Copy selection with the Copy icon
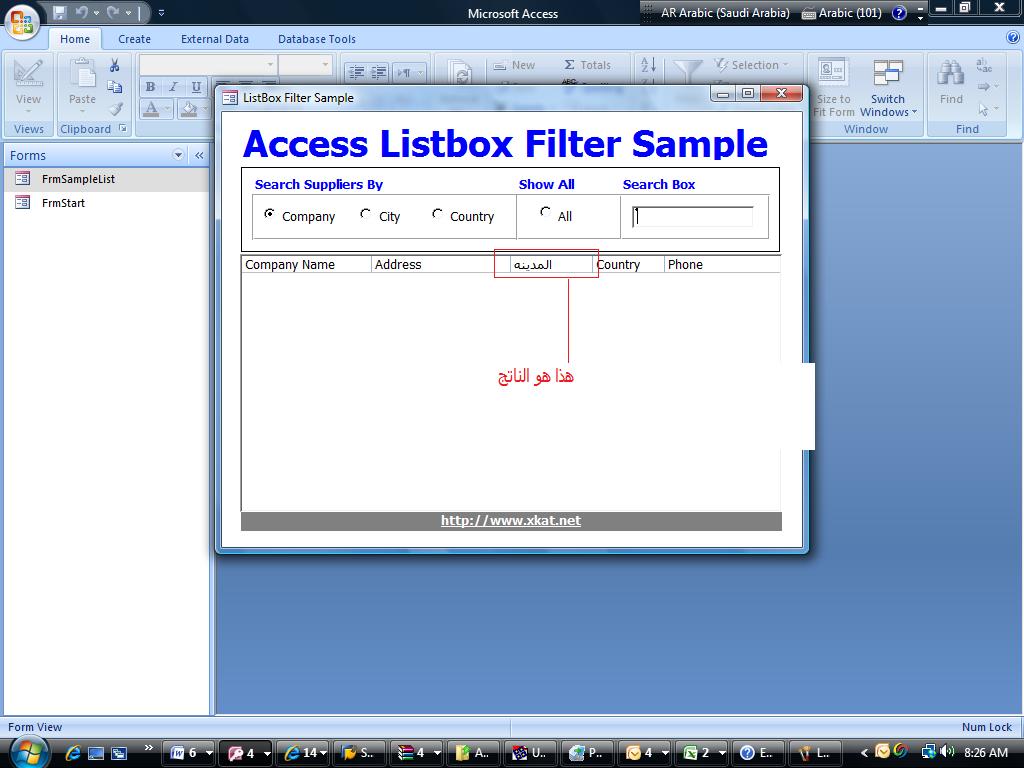The width and height of the screenshot is (1024, 768). [x=115, y=87]
